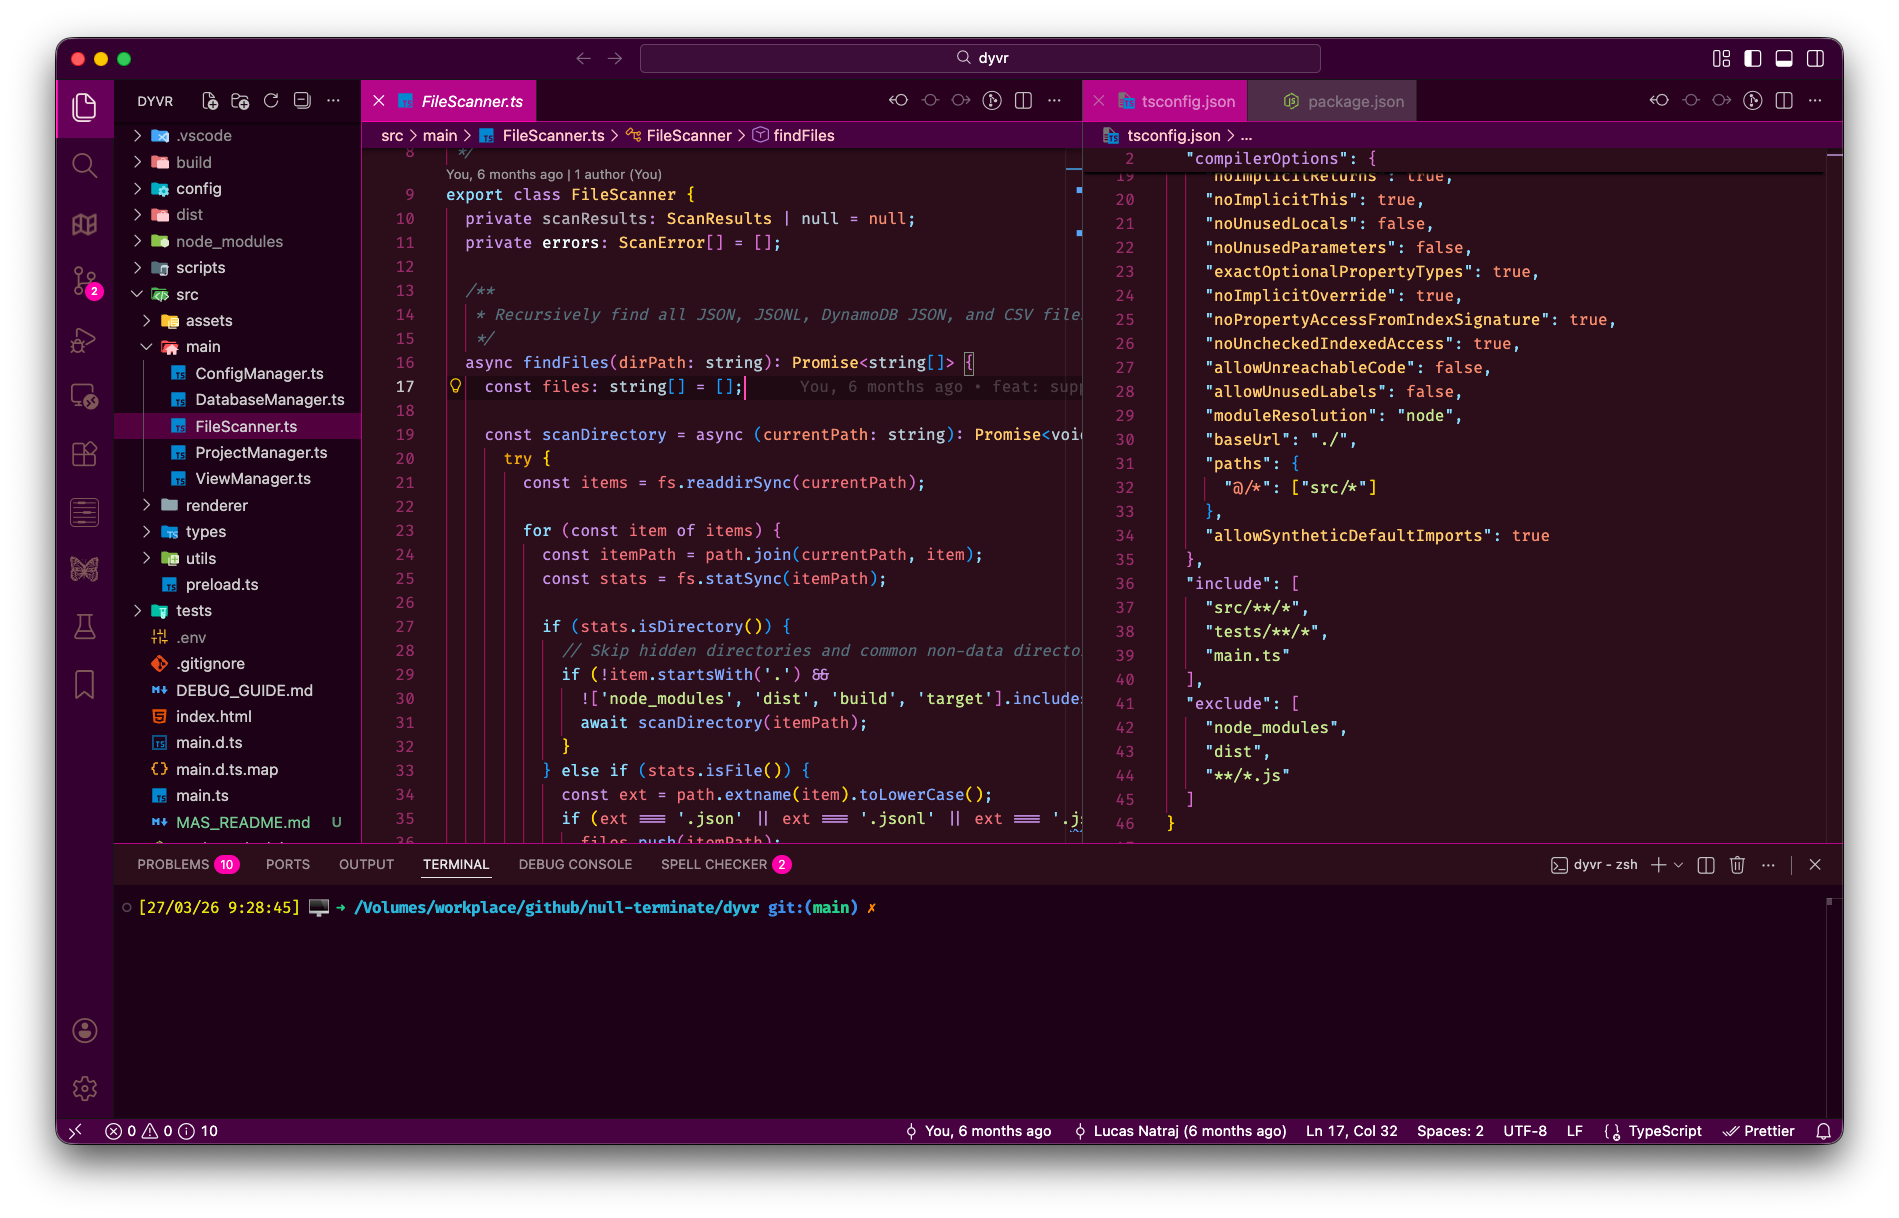Image resolution: width=1899 pixels, height=1218 pixels.
Task: Open the Extensions view
Action: click(85, 454)
